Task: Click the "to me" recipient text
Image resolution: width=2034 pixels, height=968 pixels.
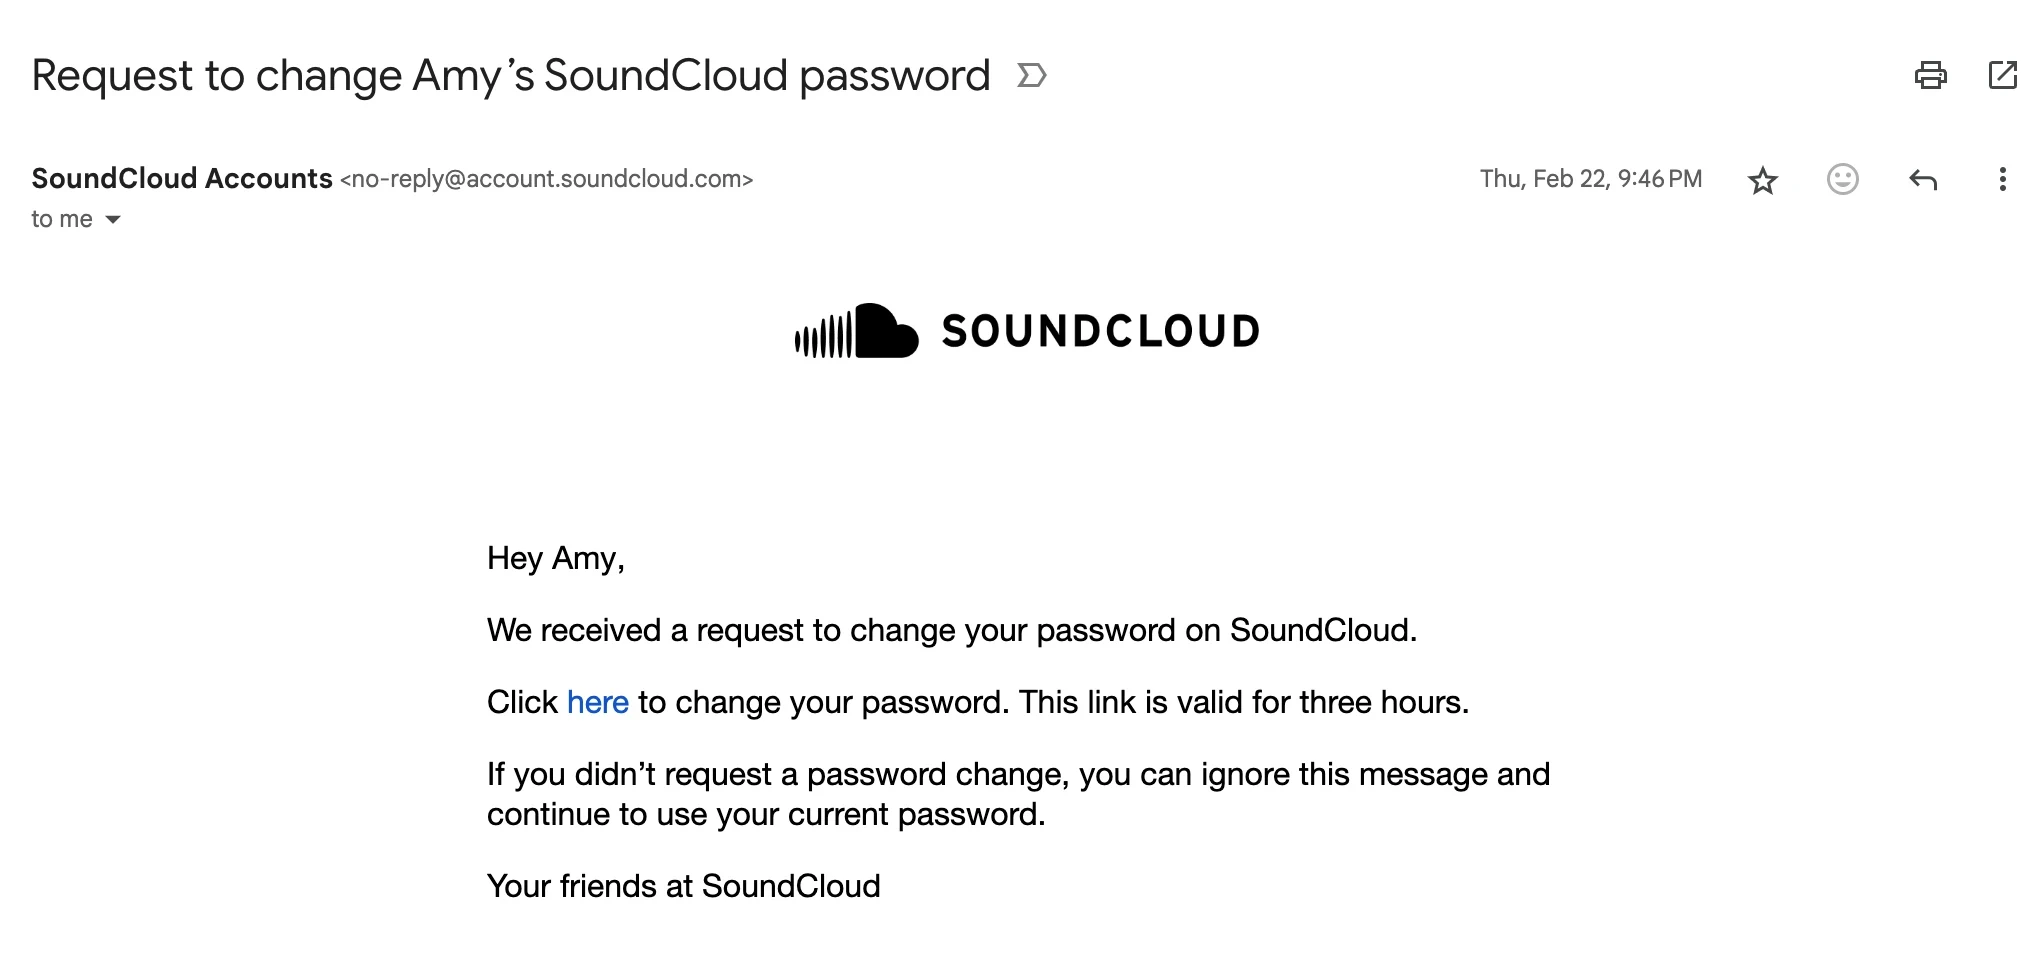Action: click(62, 220)
